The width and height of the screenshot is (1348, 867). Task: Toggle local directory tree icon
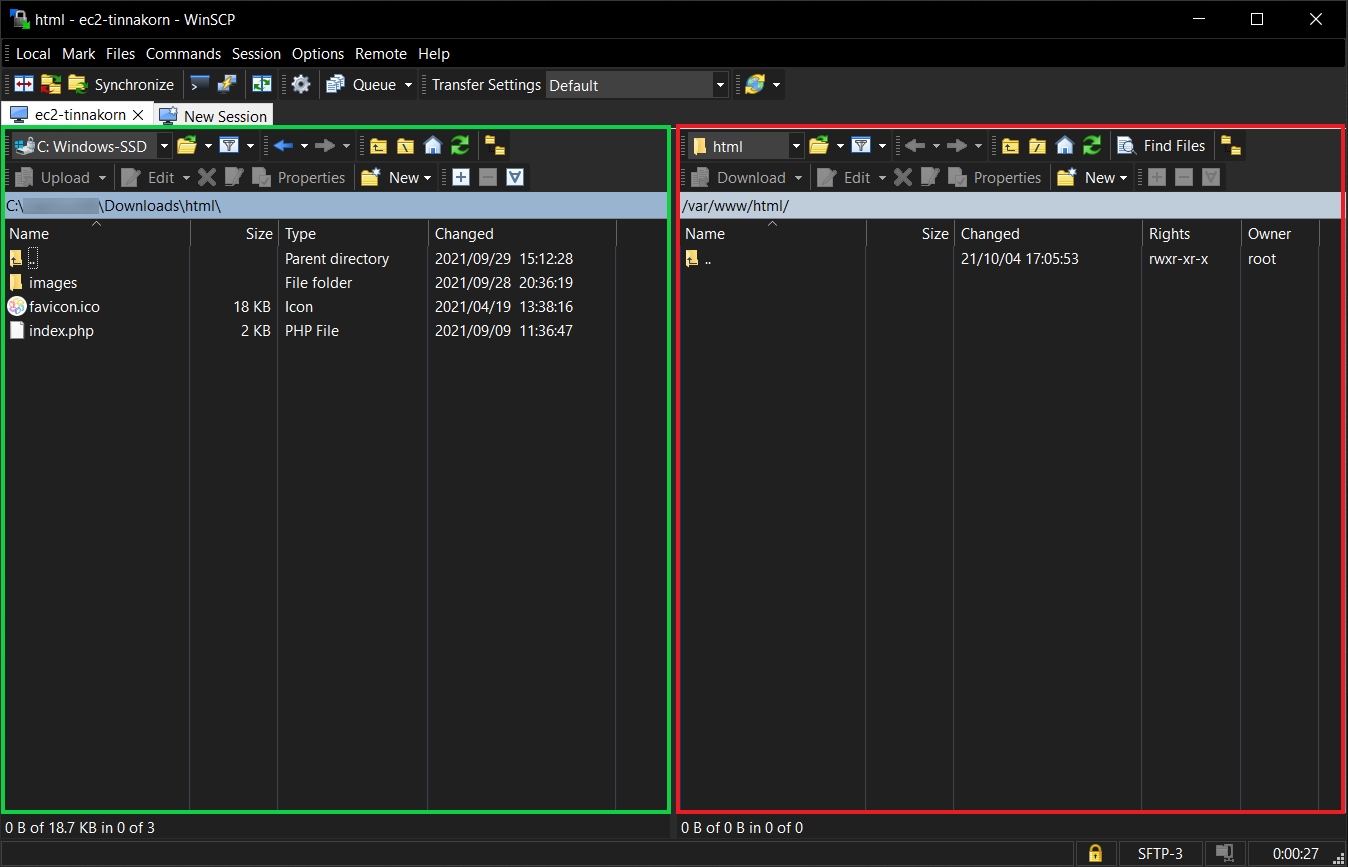[495, 146]
